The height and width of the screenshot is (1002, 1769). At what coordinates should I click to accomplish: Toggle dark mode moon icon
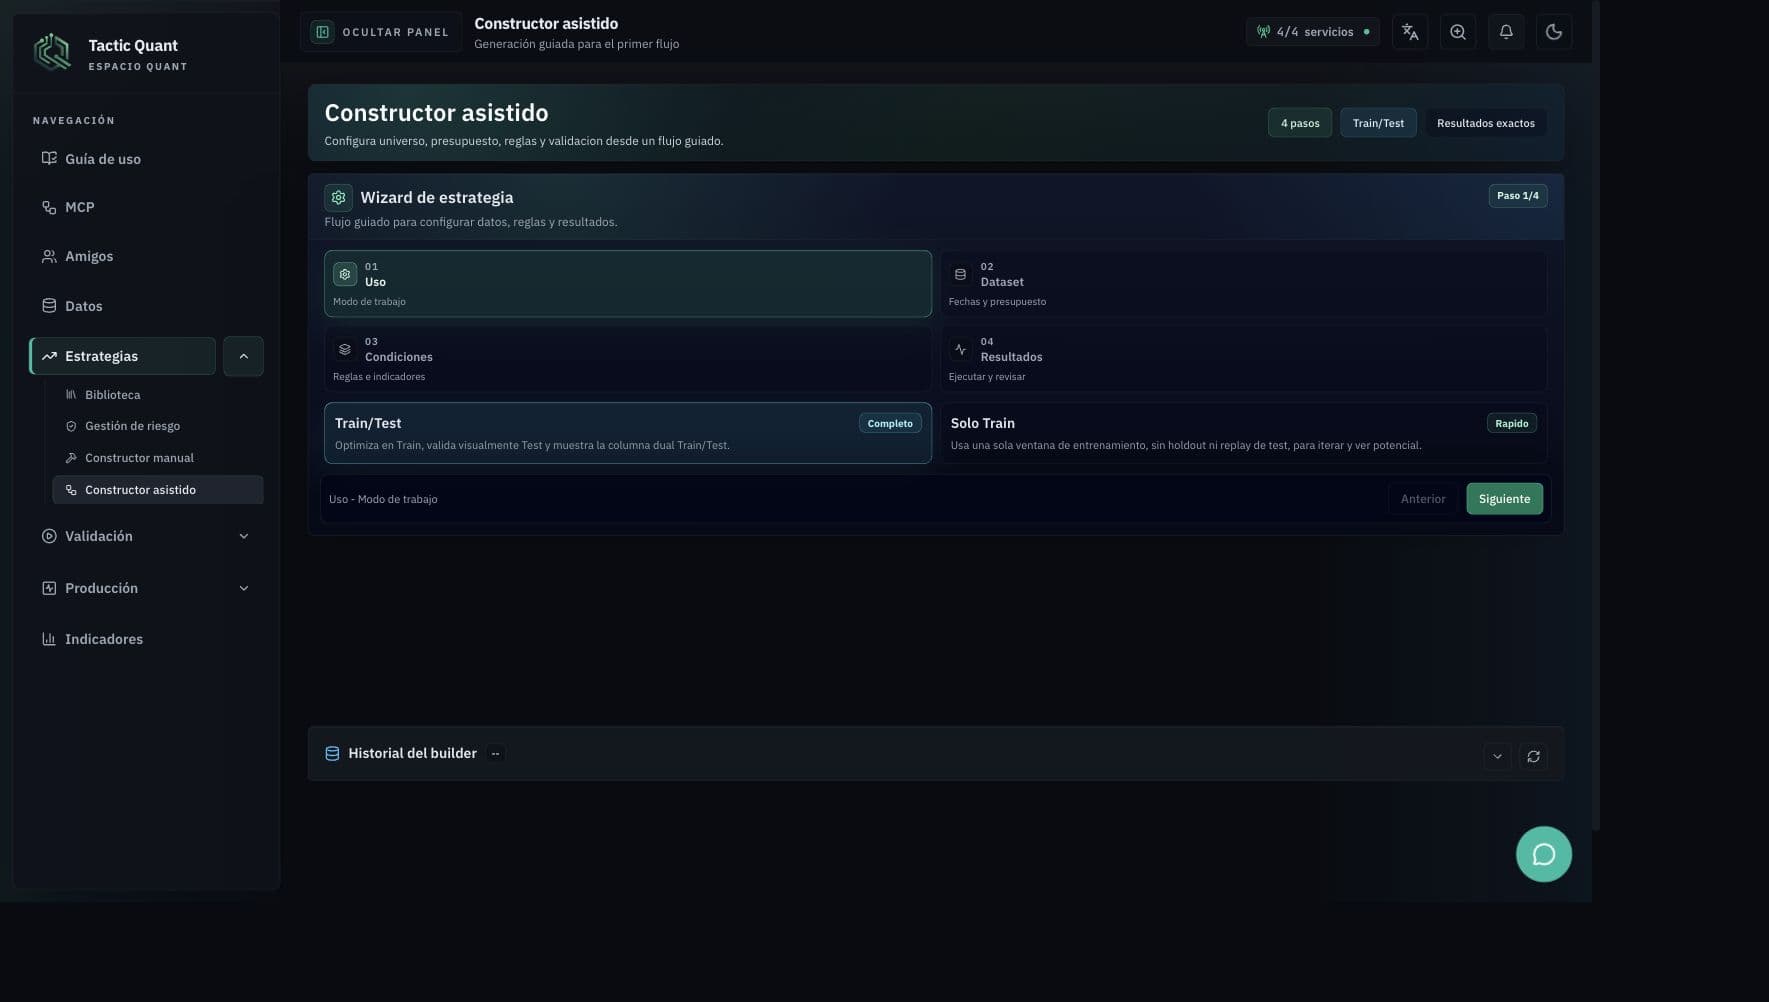[1554, 32]
